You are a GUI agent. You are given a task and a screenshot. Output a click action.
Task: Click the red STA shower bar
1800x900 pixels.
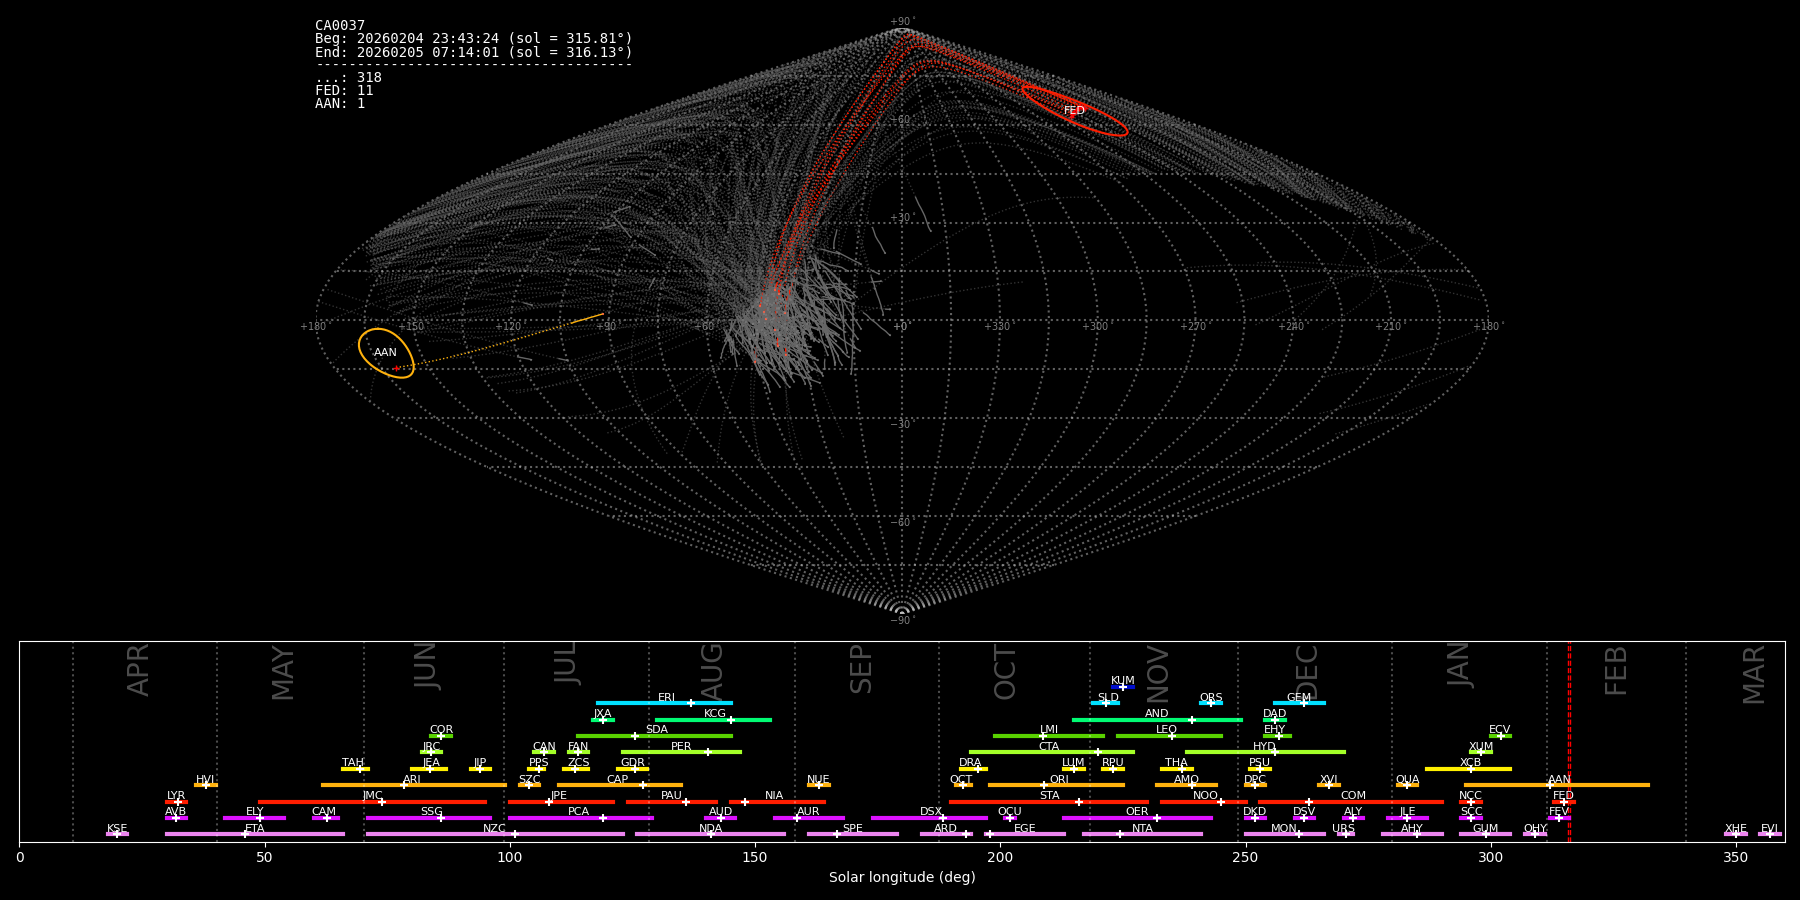tap(1049, 802)
